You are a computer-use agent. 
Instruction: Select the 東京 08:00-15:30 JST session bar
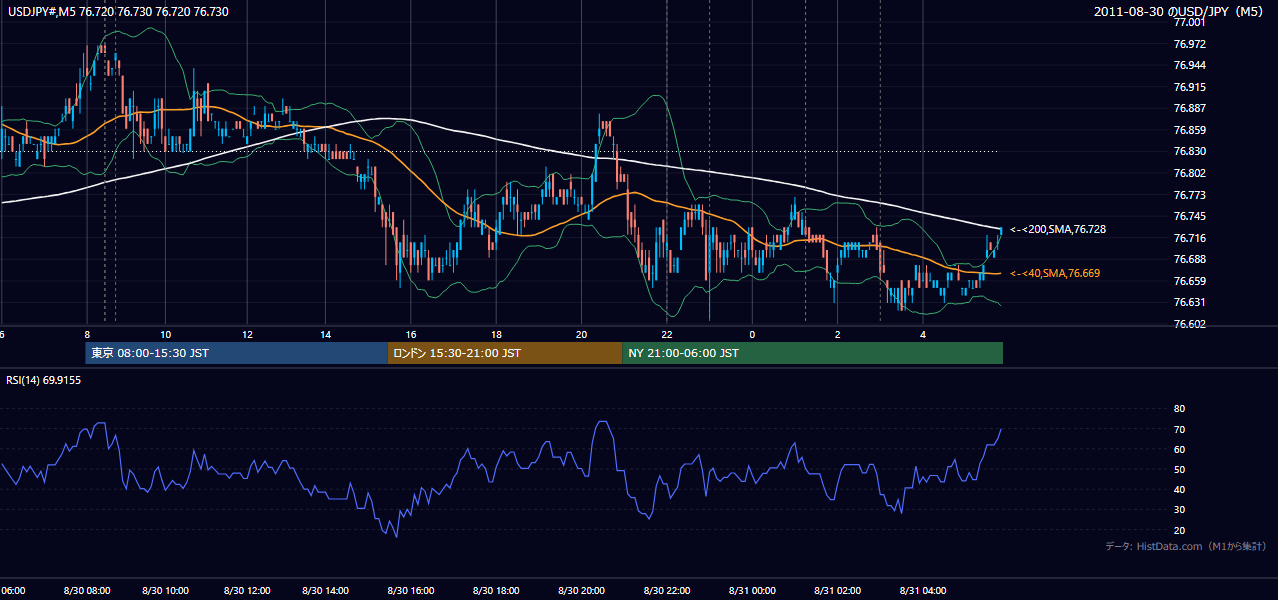point(237,353)
